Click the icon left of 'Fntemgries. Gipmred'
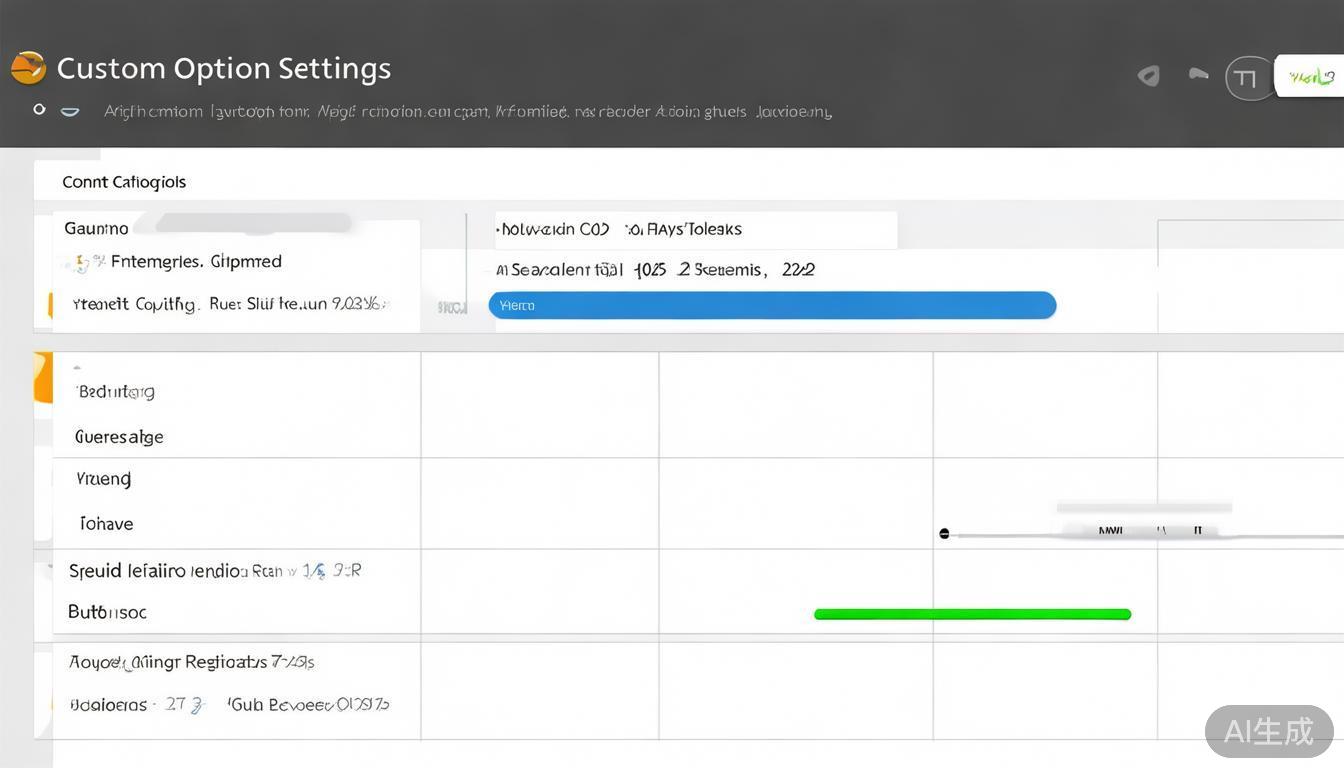 coord(79,263)
